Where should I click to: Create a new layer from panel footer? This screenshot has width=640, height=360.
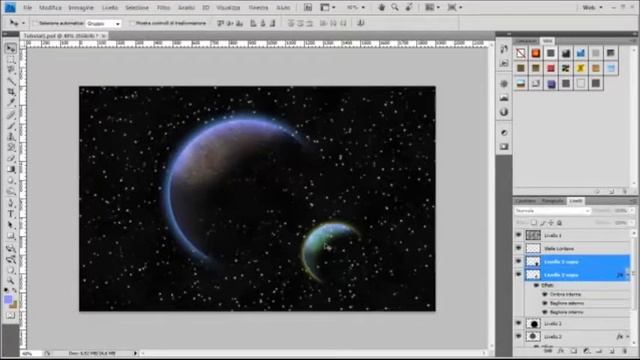(x=612, y=351)
